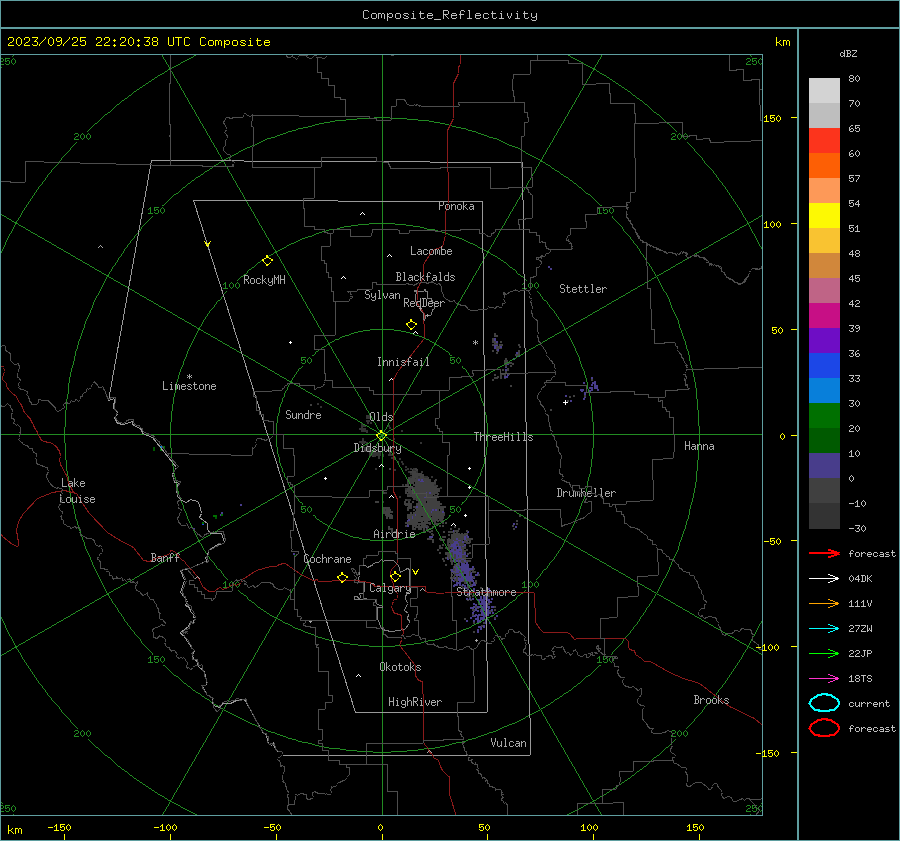Click the RockyMH map label

point(264,280)
